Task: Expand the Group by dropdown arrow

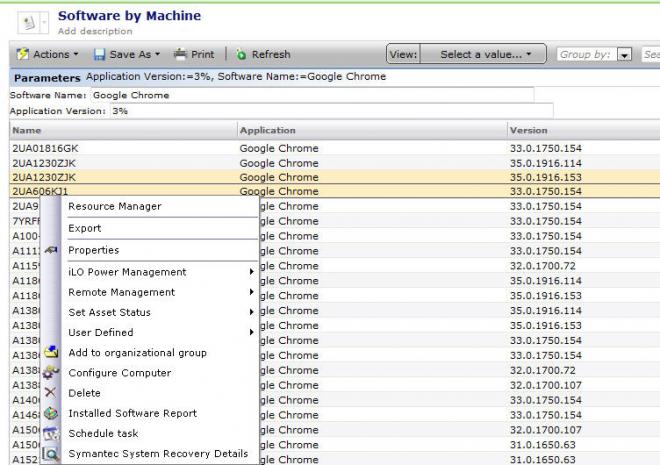Action: coord(625,55)
